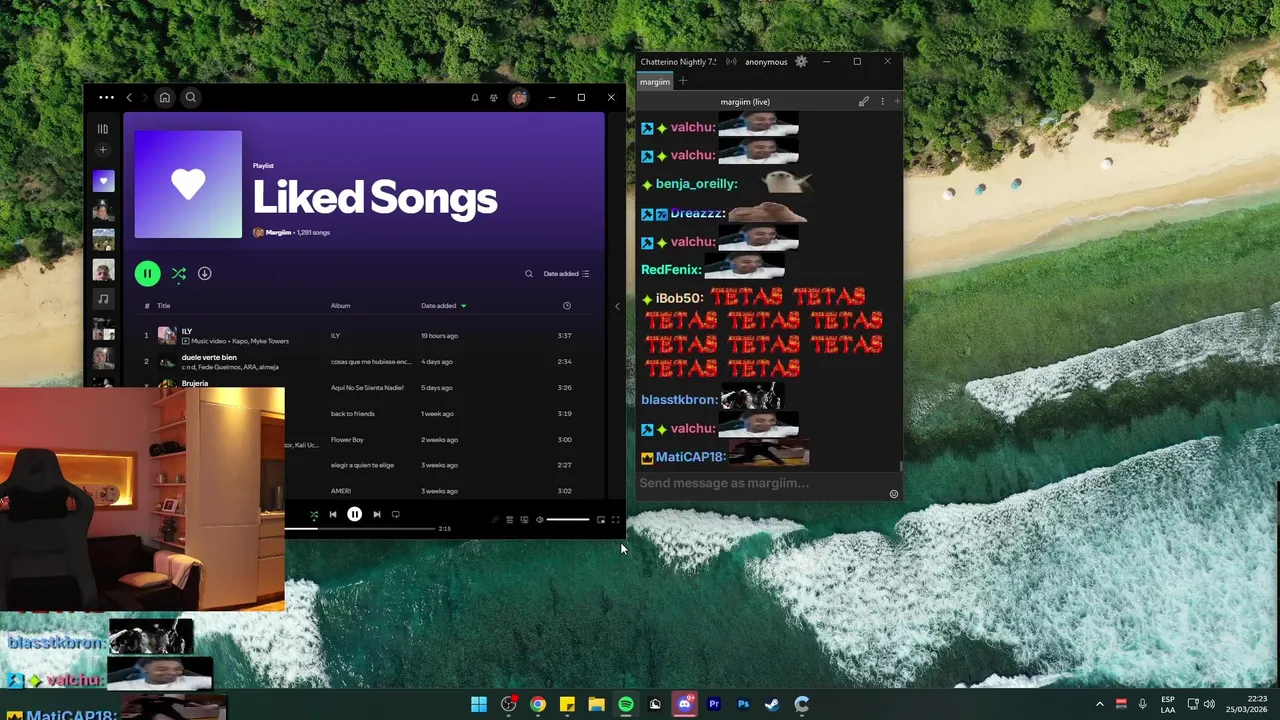1280x720 pixels.
Task: Open iBob50 username in Chatterino
Action: click(679, 298)
